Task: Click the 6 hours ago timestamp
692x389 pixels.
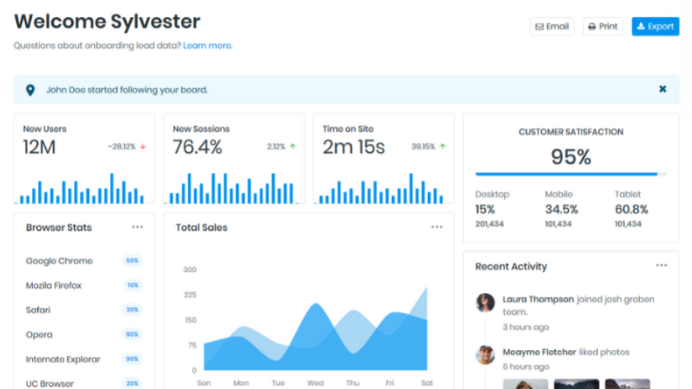Action: [526, 366]
